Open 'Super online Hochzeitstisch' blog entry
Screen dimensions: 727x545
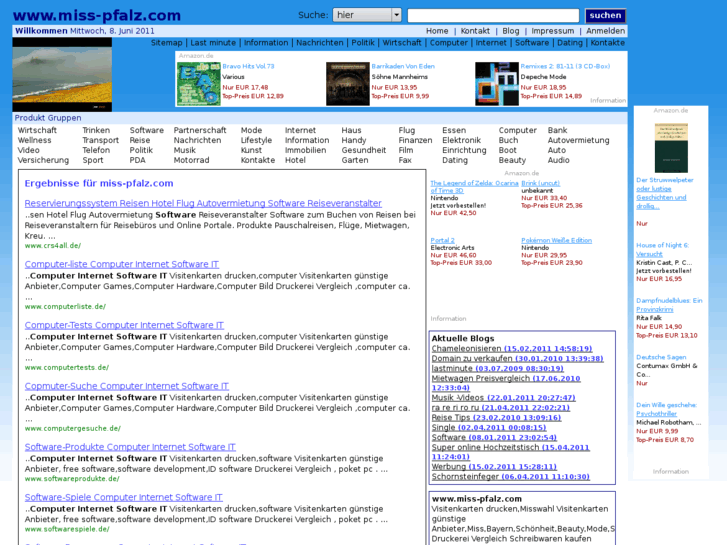(x=510, y=452)
